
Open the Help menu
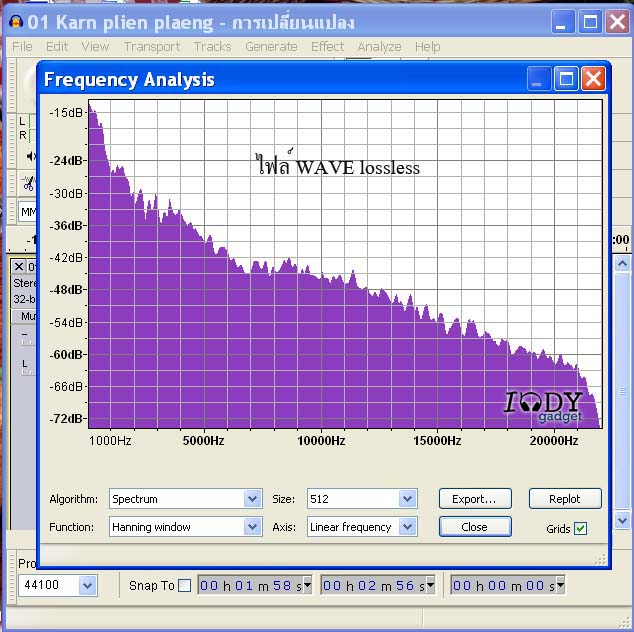coord(427,47)
